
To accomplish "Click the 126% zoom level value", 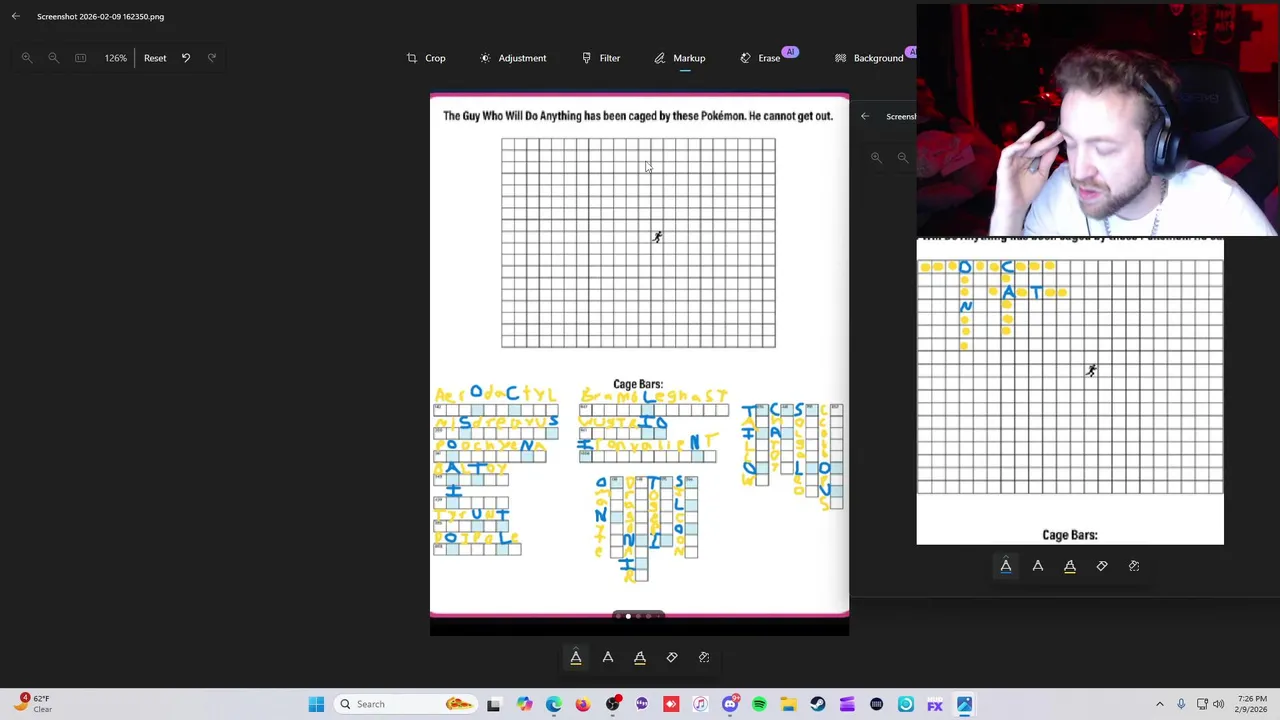I will [116, 58].
